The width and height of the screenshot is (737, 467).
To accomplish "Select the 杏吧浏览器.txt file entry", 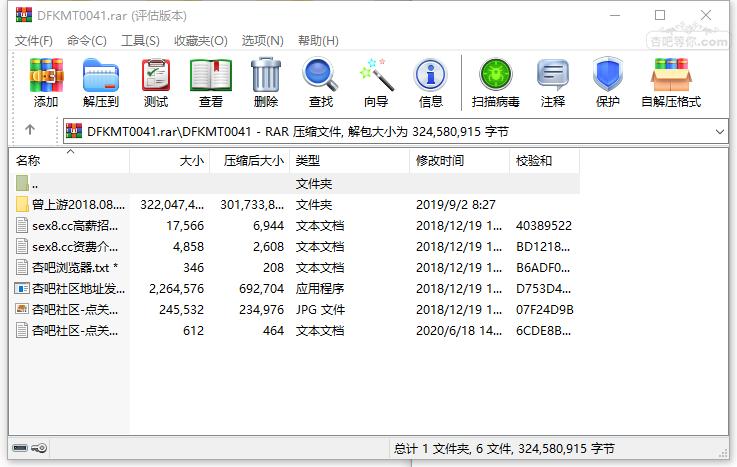I will (294, 268).
